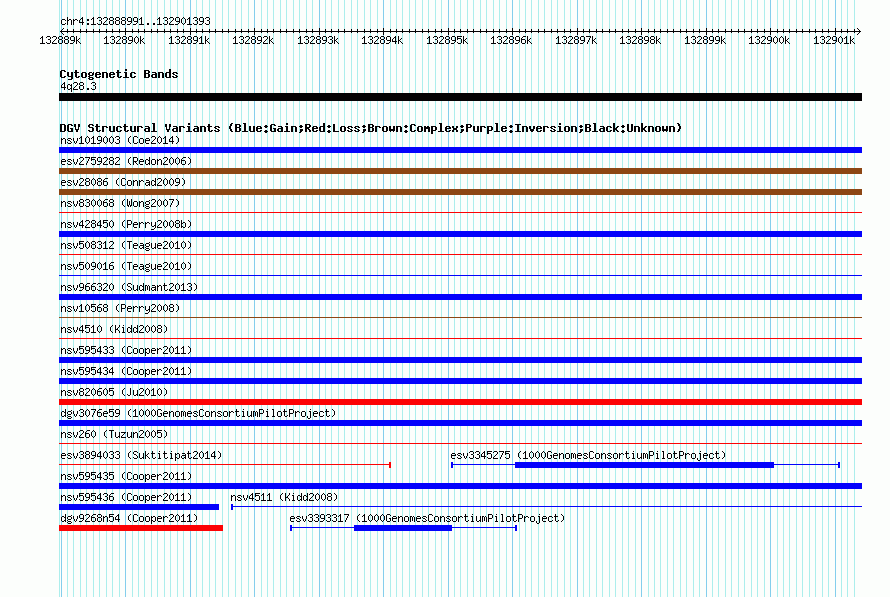Click the short red bar under dgv9268n54
The width and height of the screenshot is (890, 597).
coord(141,528)
